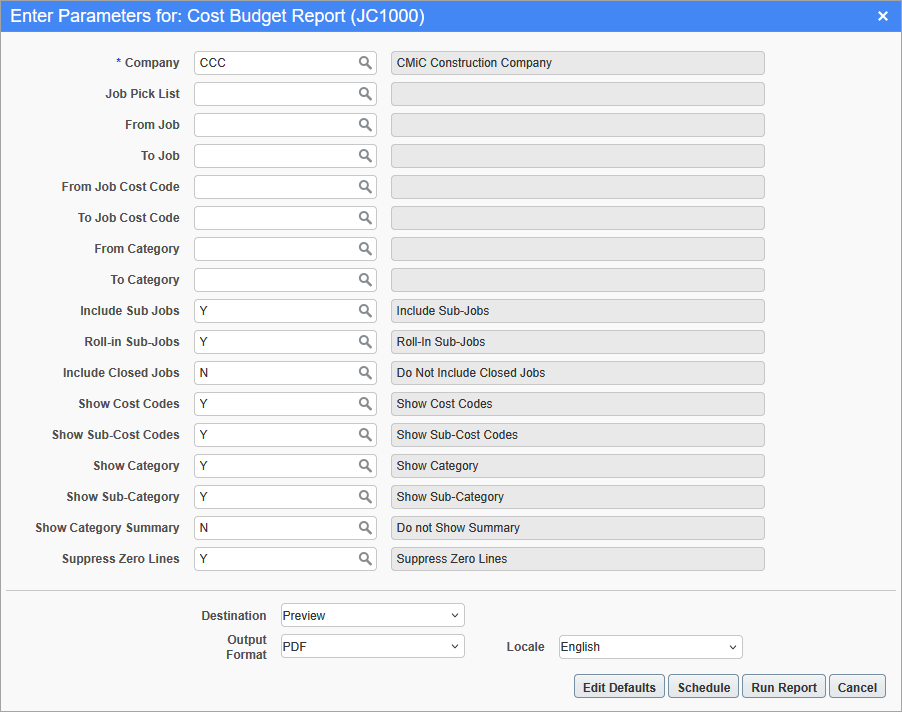Image resolution: width=902 pixels, height=712 pixels.
Task: Open the Show Category Summary lookup
Action: 366,527
